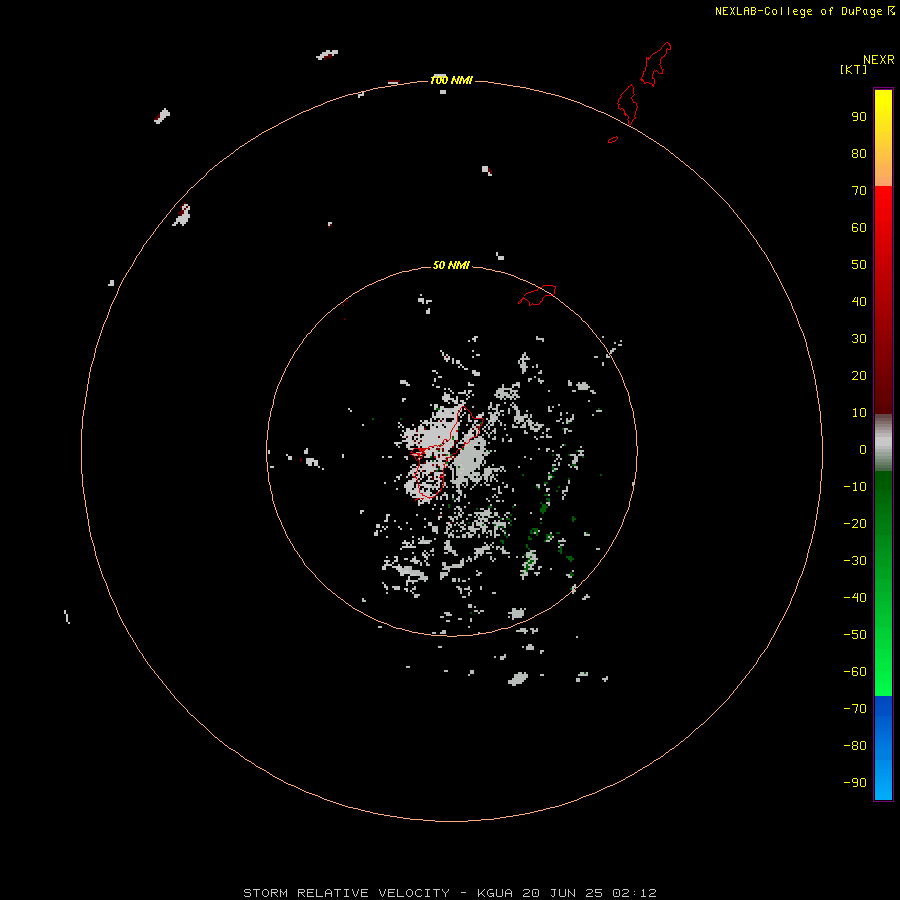Click the Storm Relative Velocity KGUA caption

click(x=450, y=893)
